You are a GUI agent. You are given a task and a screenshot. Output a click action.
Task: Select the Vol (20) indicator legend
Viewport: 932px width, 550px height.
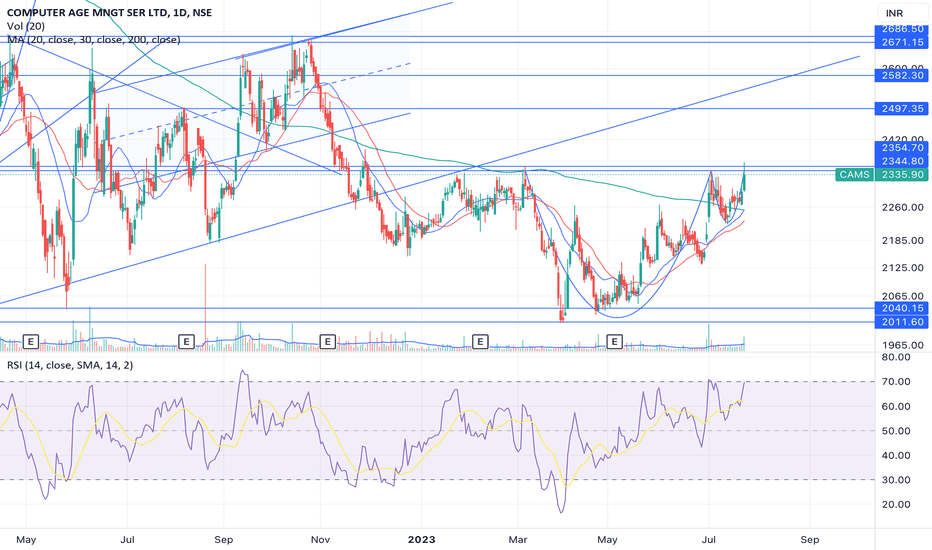(x=26, y=26)
